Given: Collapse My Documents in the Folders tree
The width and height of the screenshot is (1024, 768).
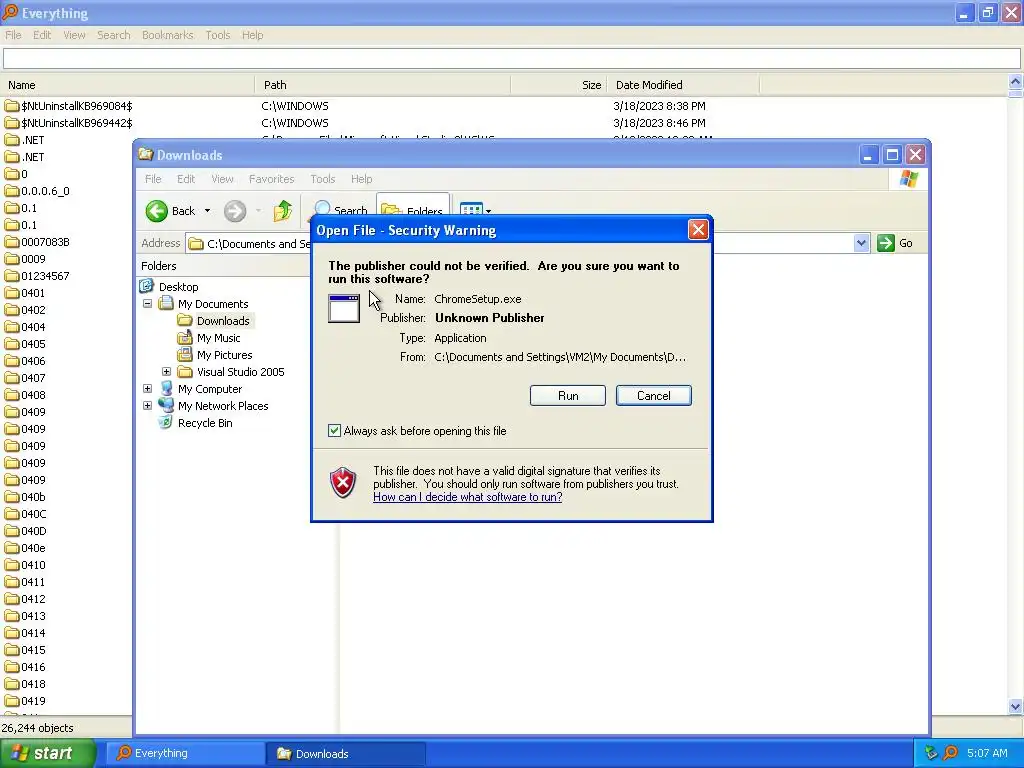Looking at the screenshot, I should click(x=148, y=304).
